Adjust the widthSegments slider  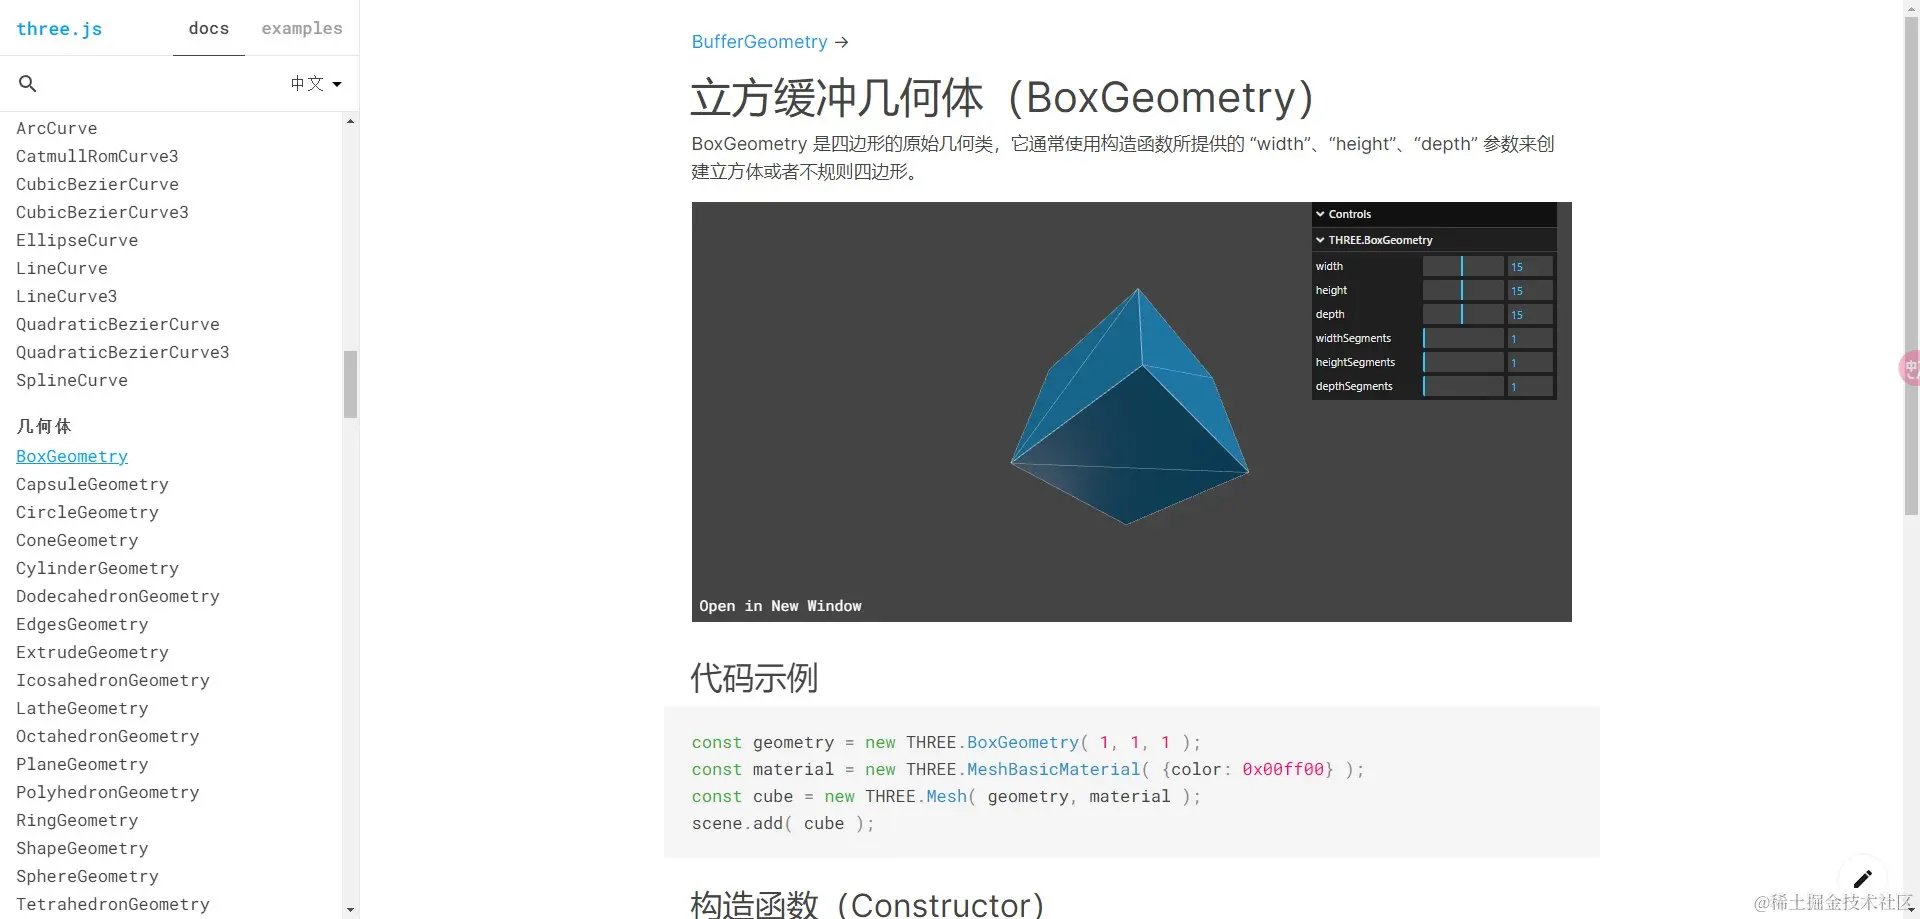pos(1463,338)
